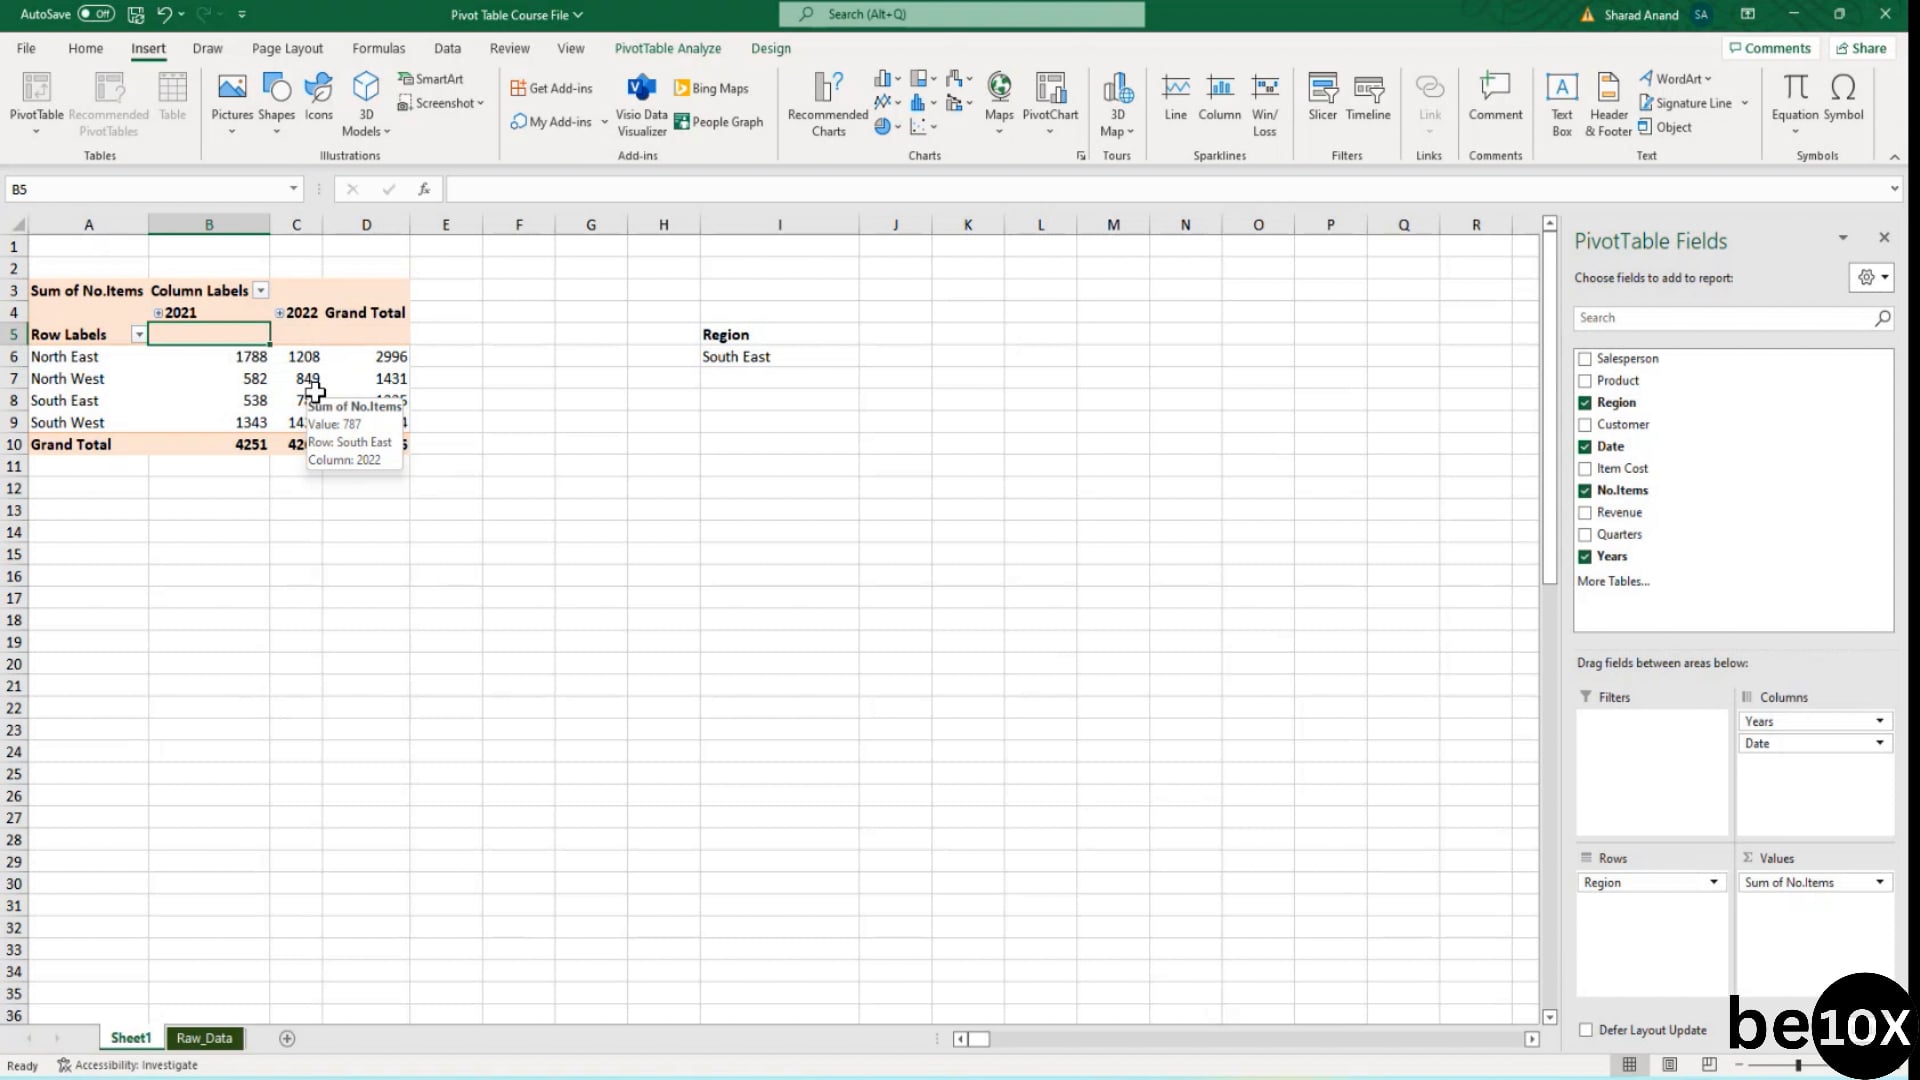Launch the 3D Map tour
The height and width of the screenshot is (1080, 1920).
tap(1117, 103)
